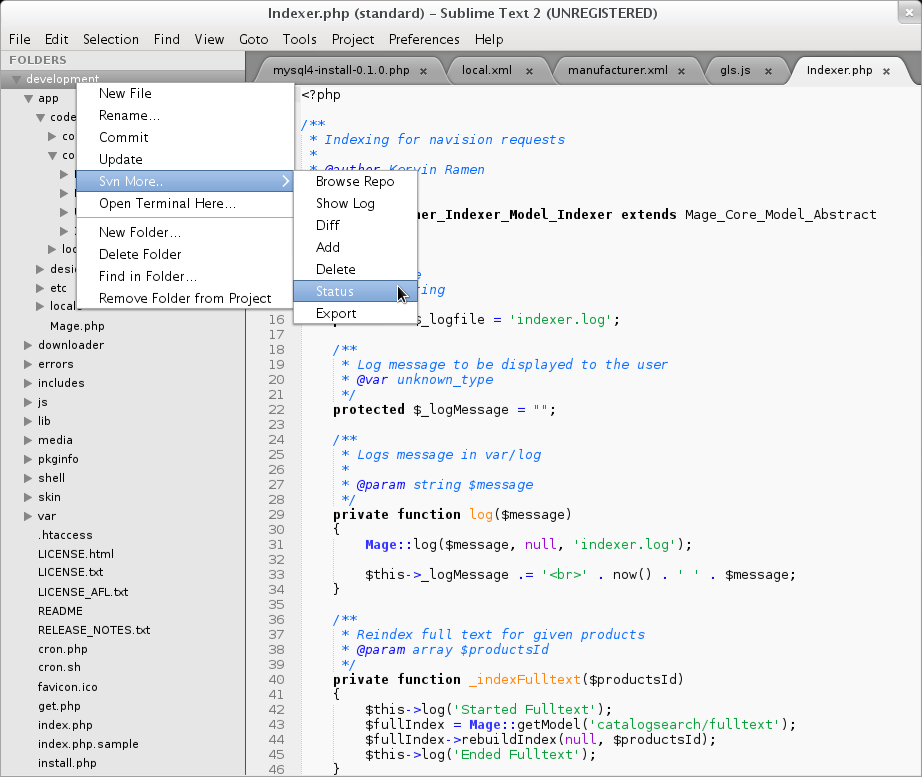
Task: Expand the lib folder
Action: tap(30, 421)
